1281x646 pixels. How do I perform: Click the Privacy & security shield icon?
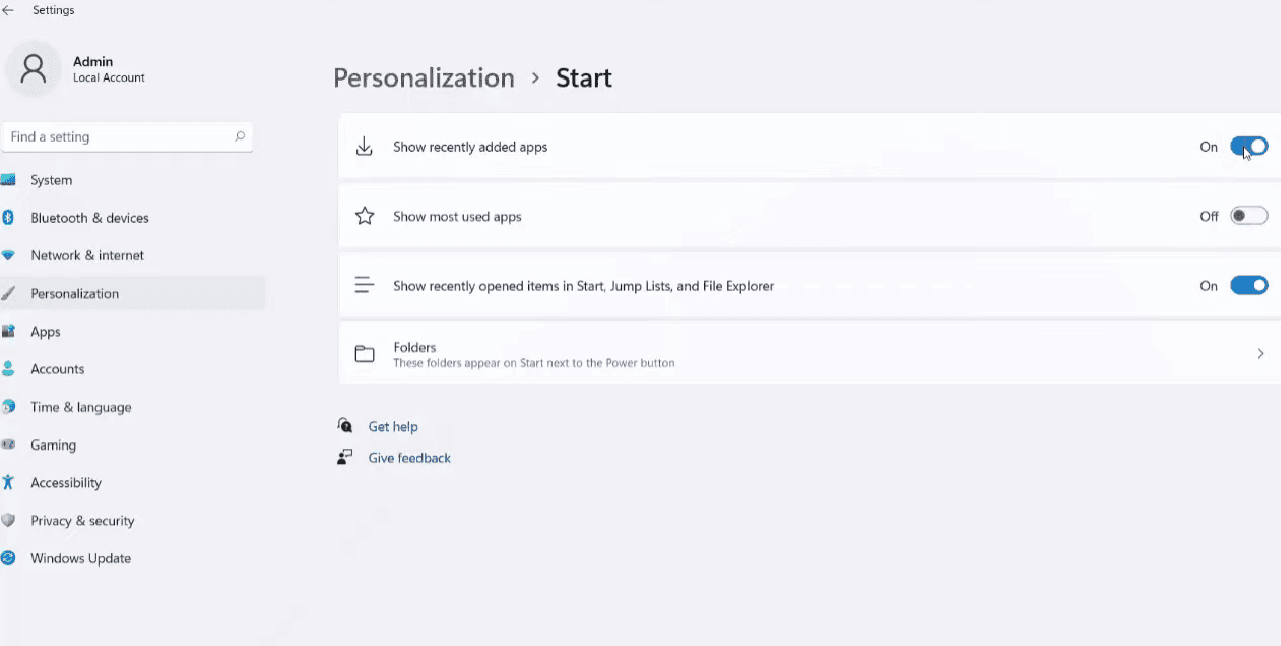pos(7,520)
